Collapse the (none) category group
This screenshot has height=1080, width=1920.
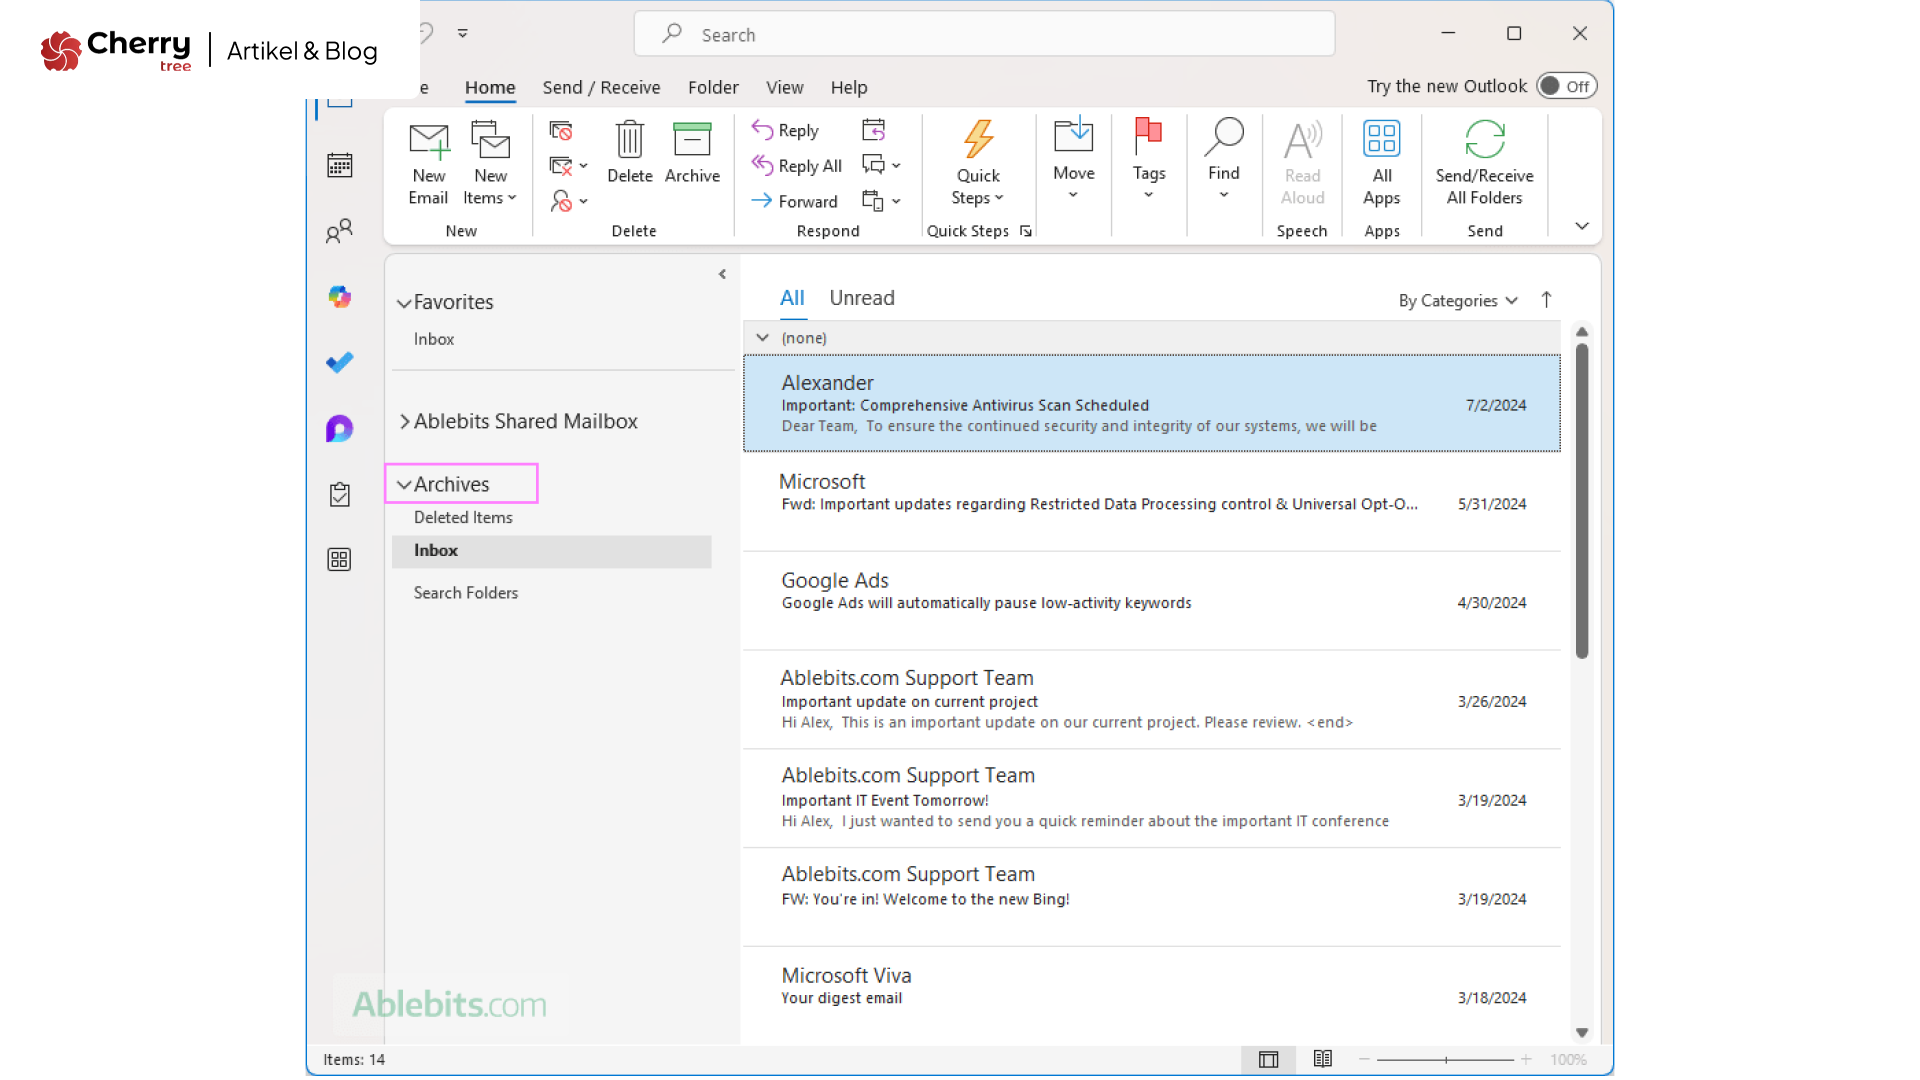(x=762, y=338)
